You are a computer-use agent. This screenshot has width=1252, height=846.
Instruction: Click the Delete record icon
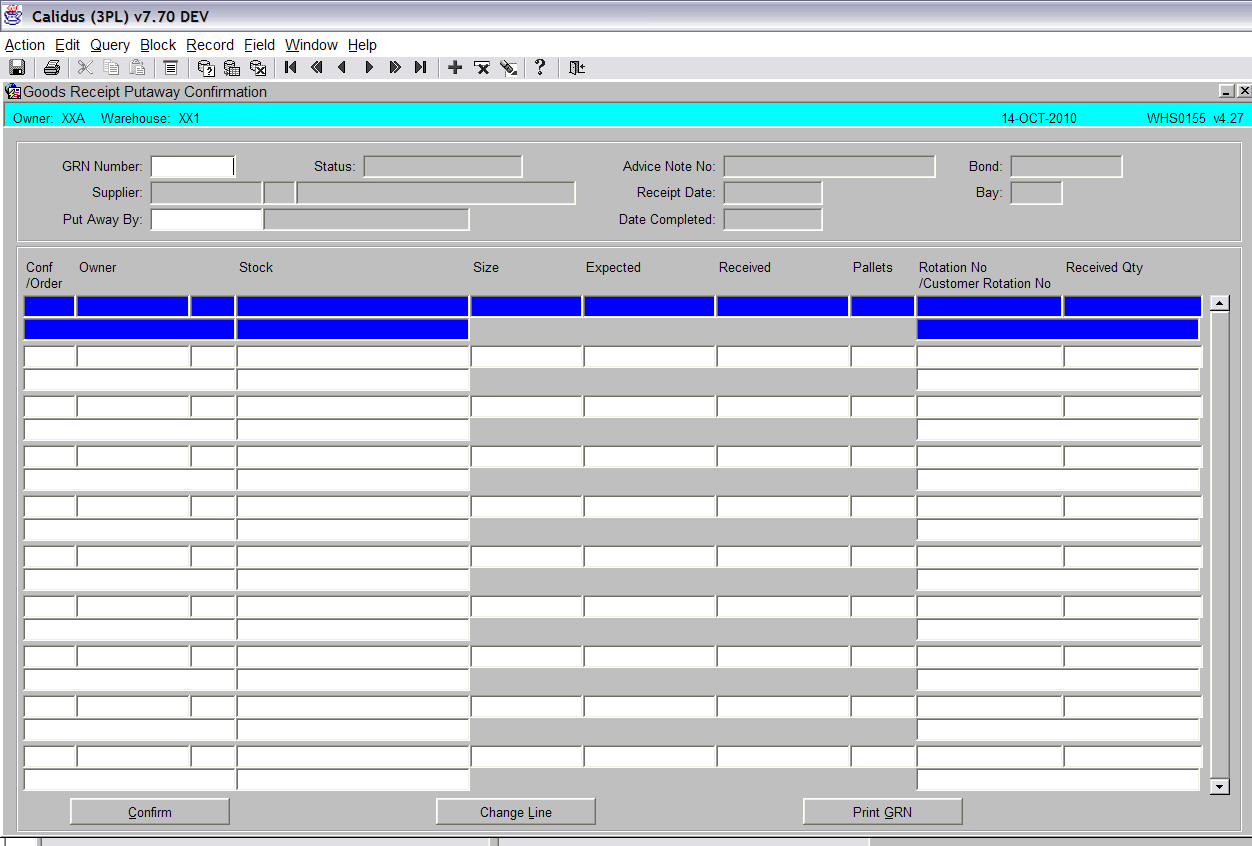pos(482,68)
